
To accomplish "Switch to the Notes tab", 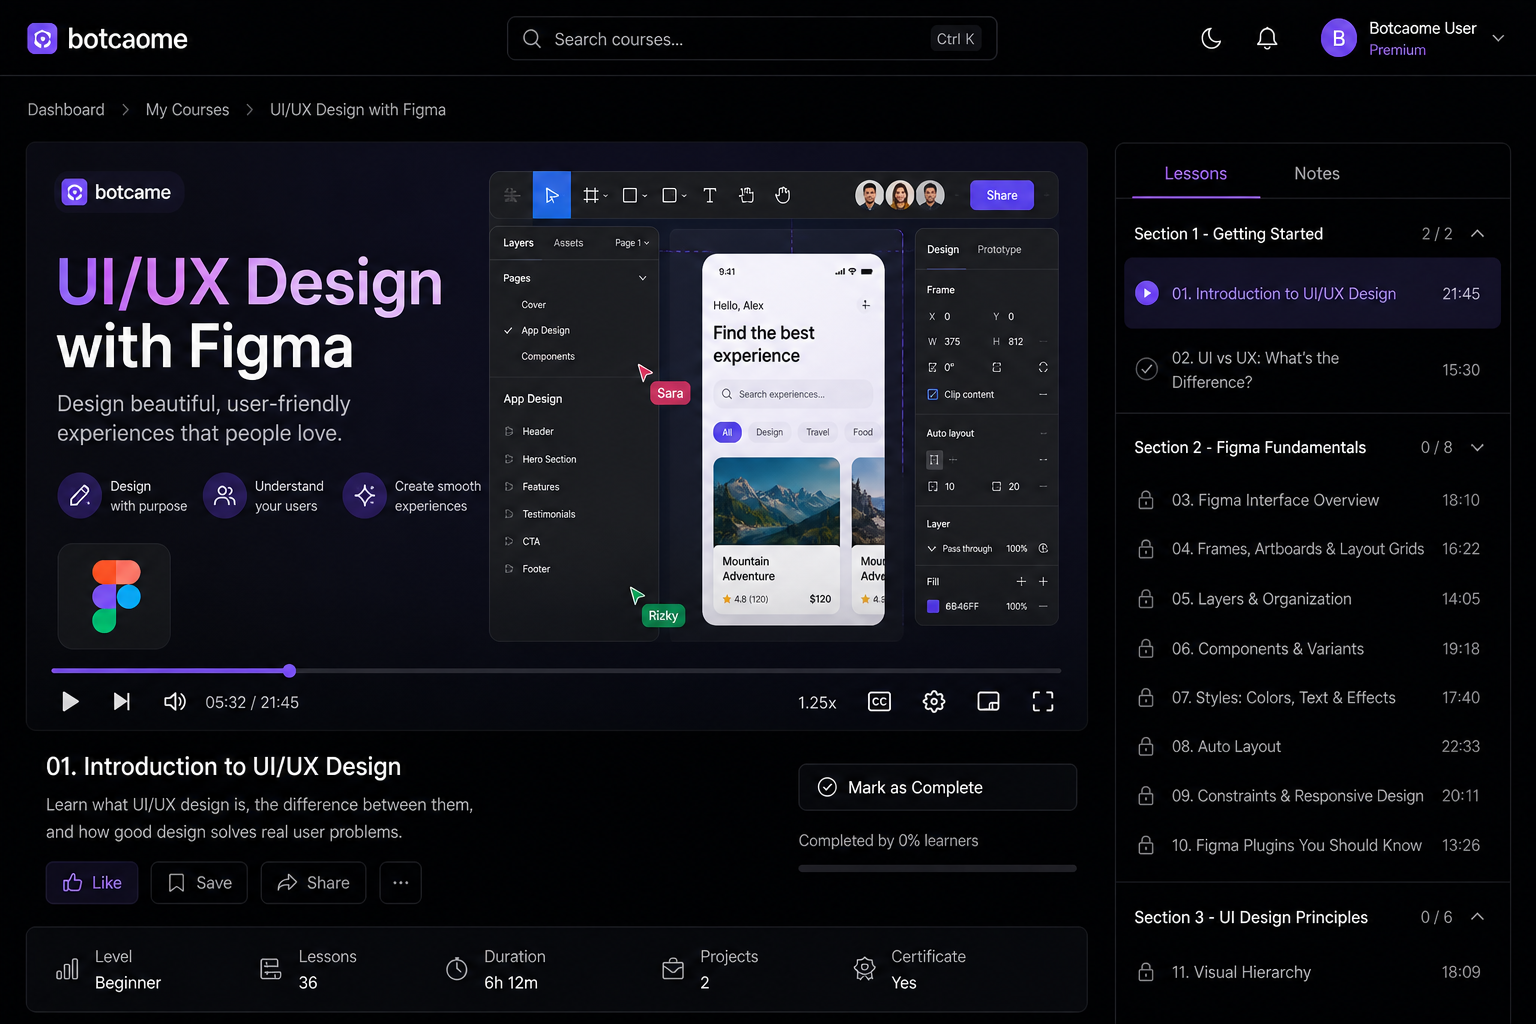I will click(x=1317, y=174).
